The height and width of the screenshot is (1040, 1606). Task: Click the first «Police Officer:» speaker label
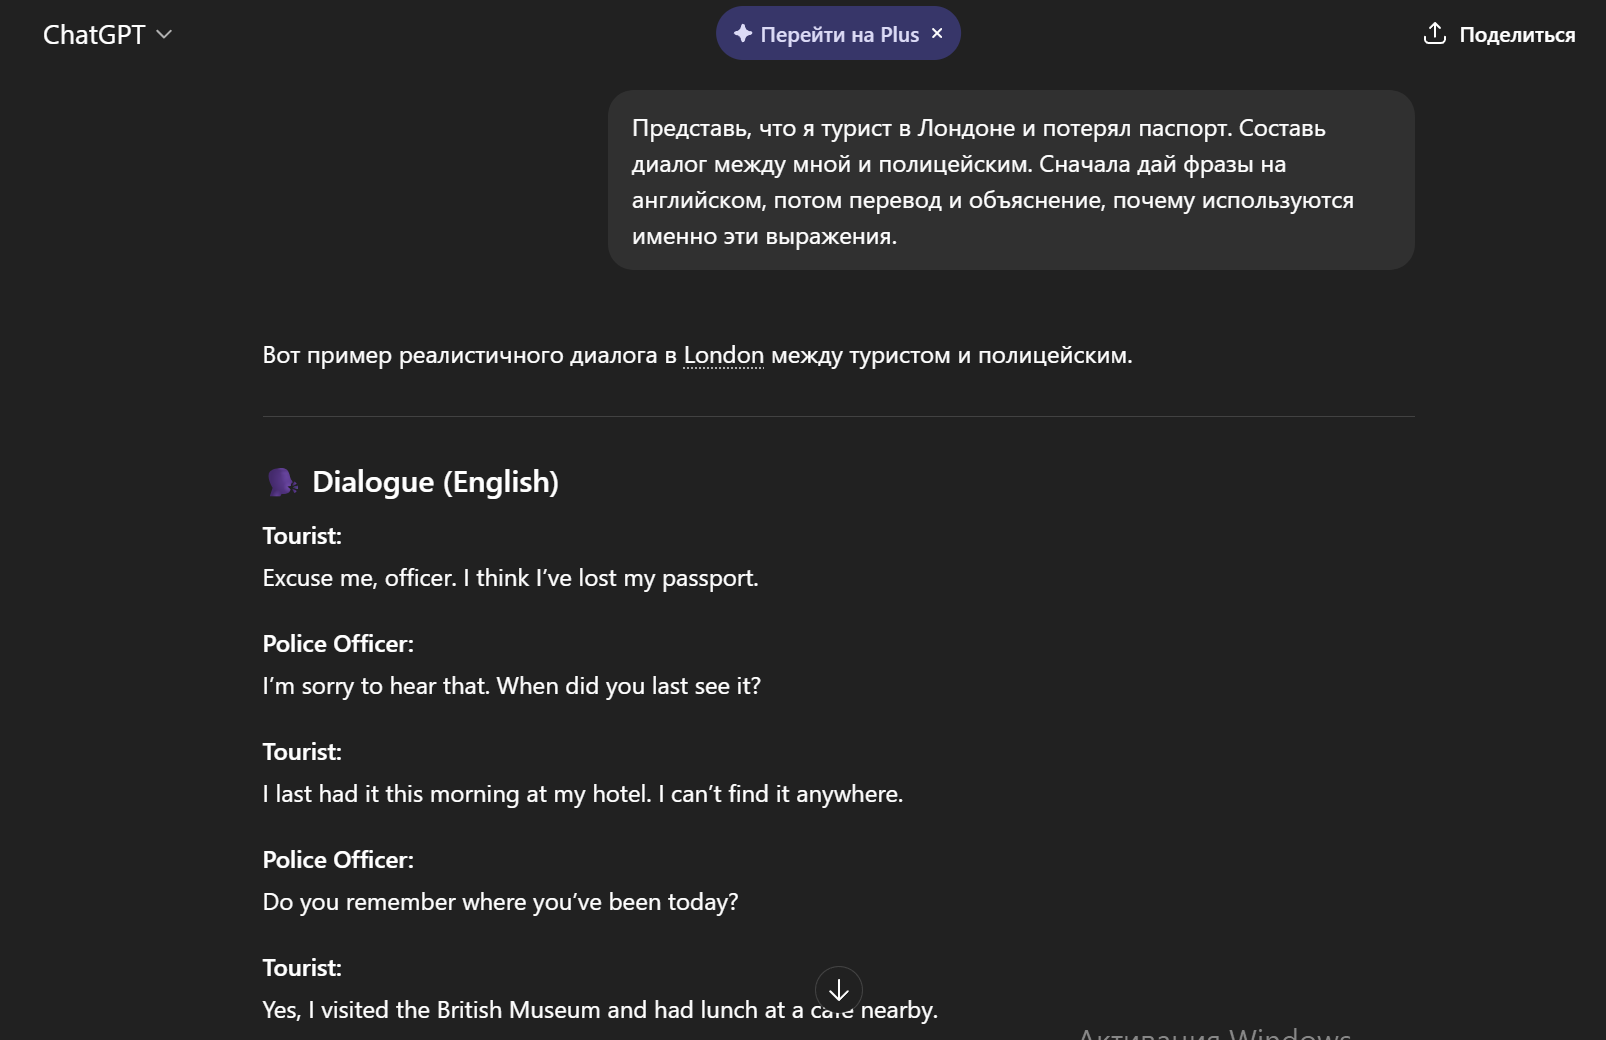337,644
